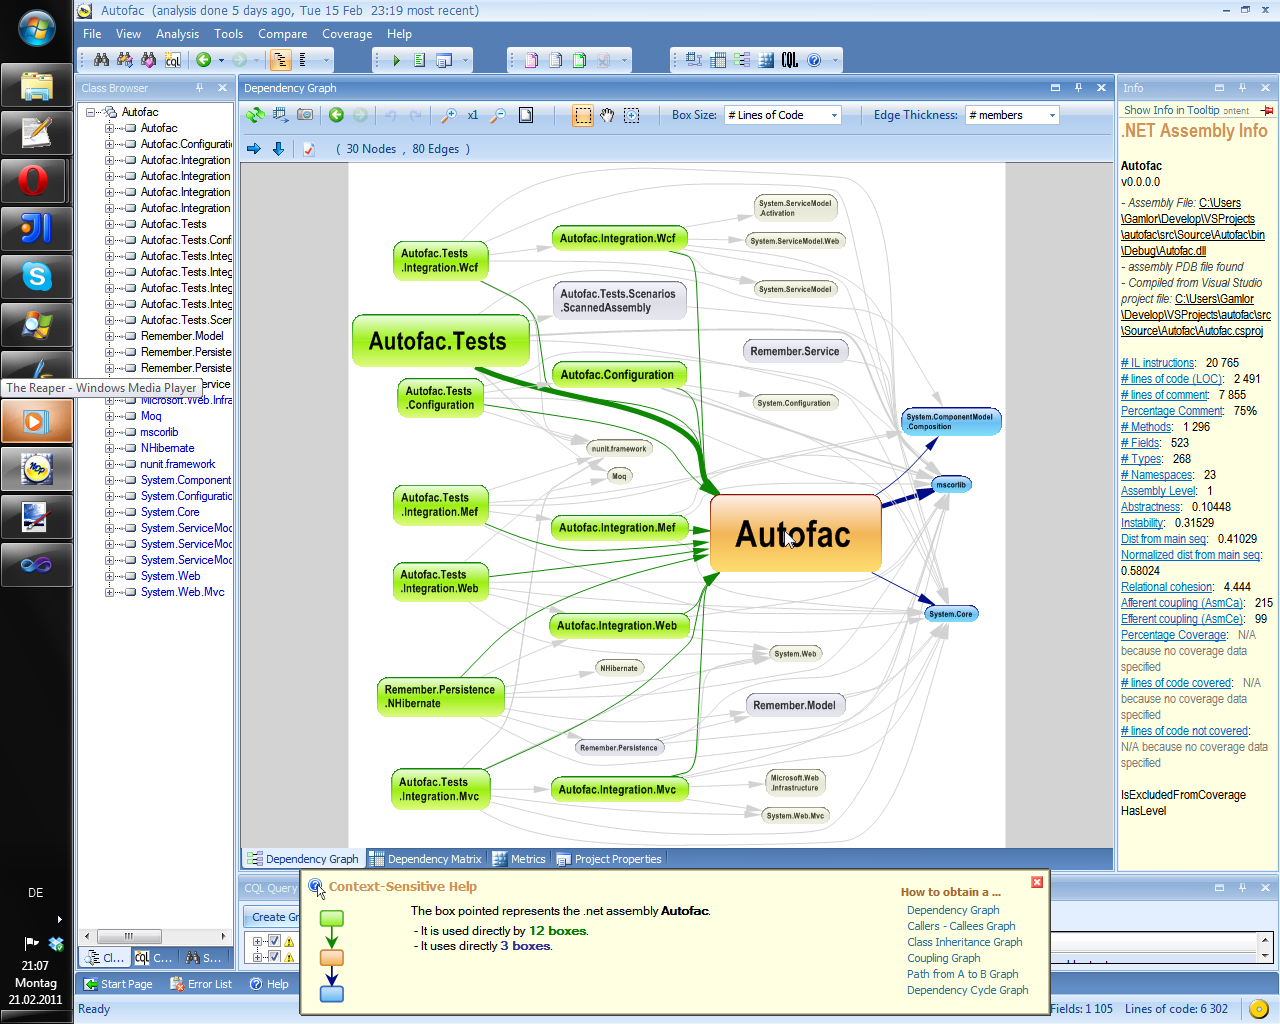
Task: Click the Class Browser horizontal scrollbar thumb
Action: [129, 936]
